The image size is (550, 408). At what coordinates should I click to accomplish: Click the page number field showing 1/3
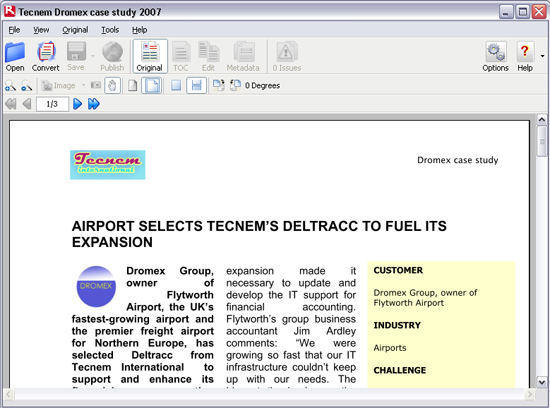[52, 104]
